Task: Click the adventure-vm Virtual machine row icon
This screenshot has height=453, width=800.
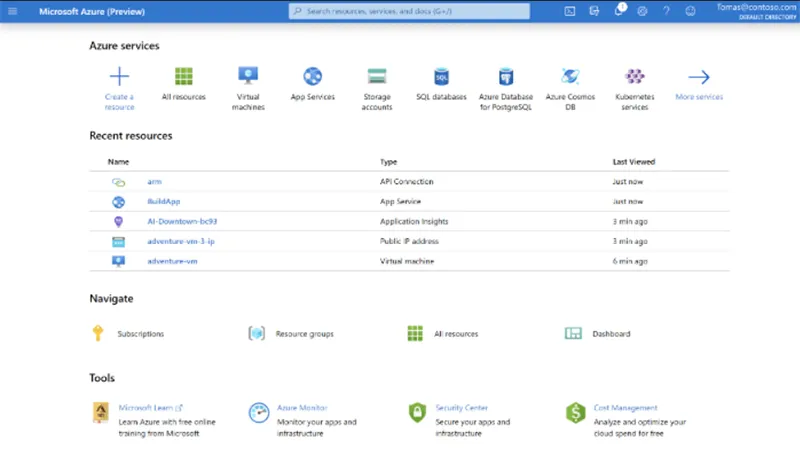Action: click(118, 261)
